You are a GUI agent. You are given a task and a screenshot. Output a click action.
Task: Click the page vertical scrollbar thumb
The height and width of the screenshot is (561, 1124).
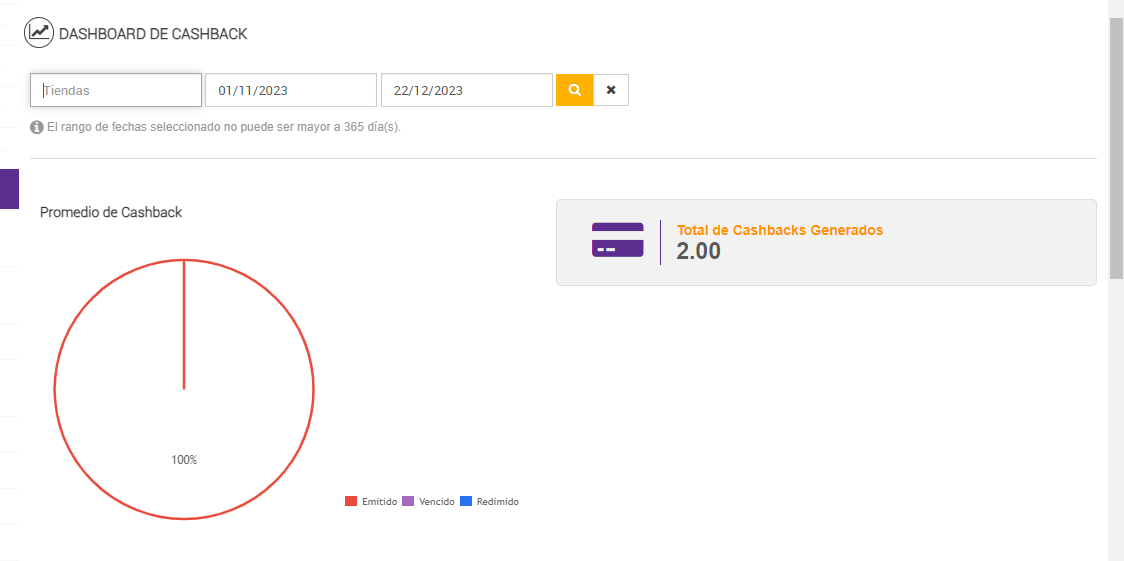click(x=1116, y=148)
